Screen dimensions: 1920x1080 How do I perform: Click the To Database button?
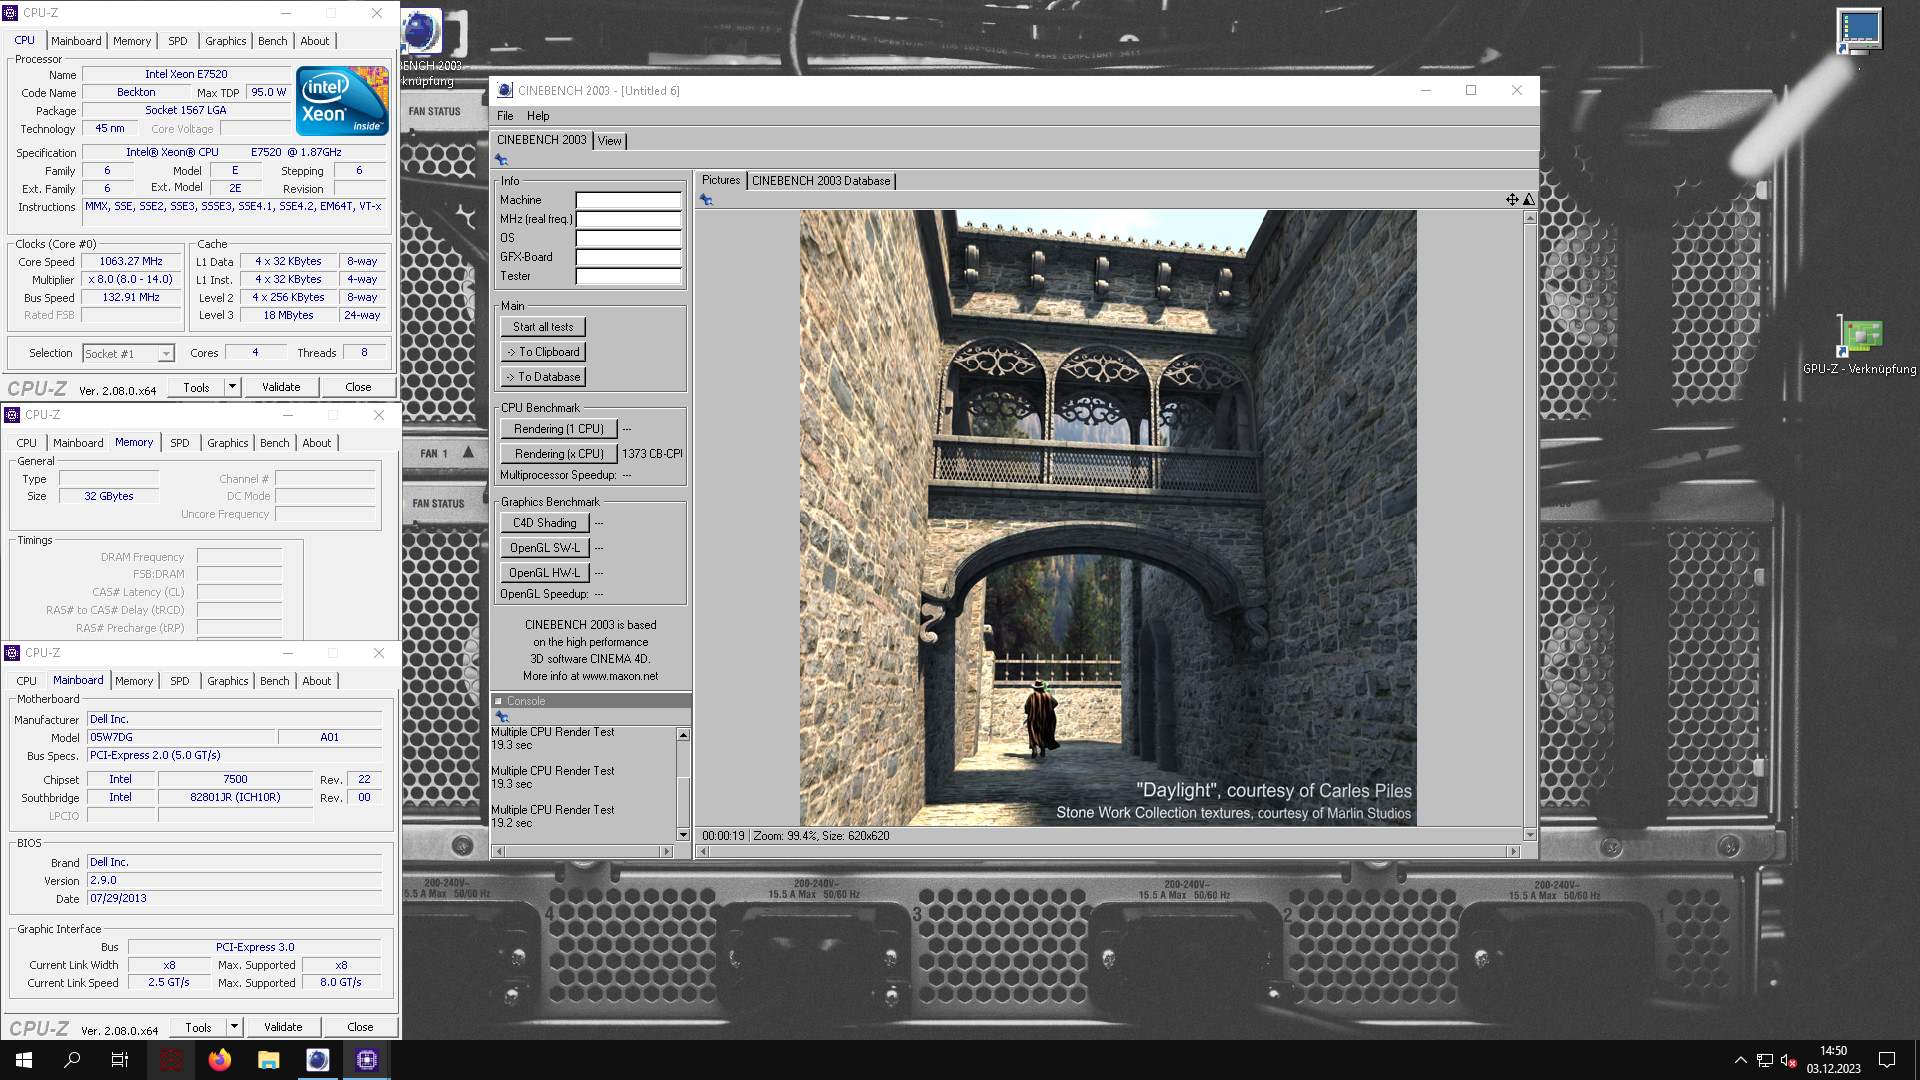point(543,377)
